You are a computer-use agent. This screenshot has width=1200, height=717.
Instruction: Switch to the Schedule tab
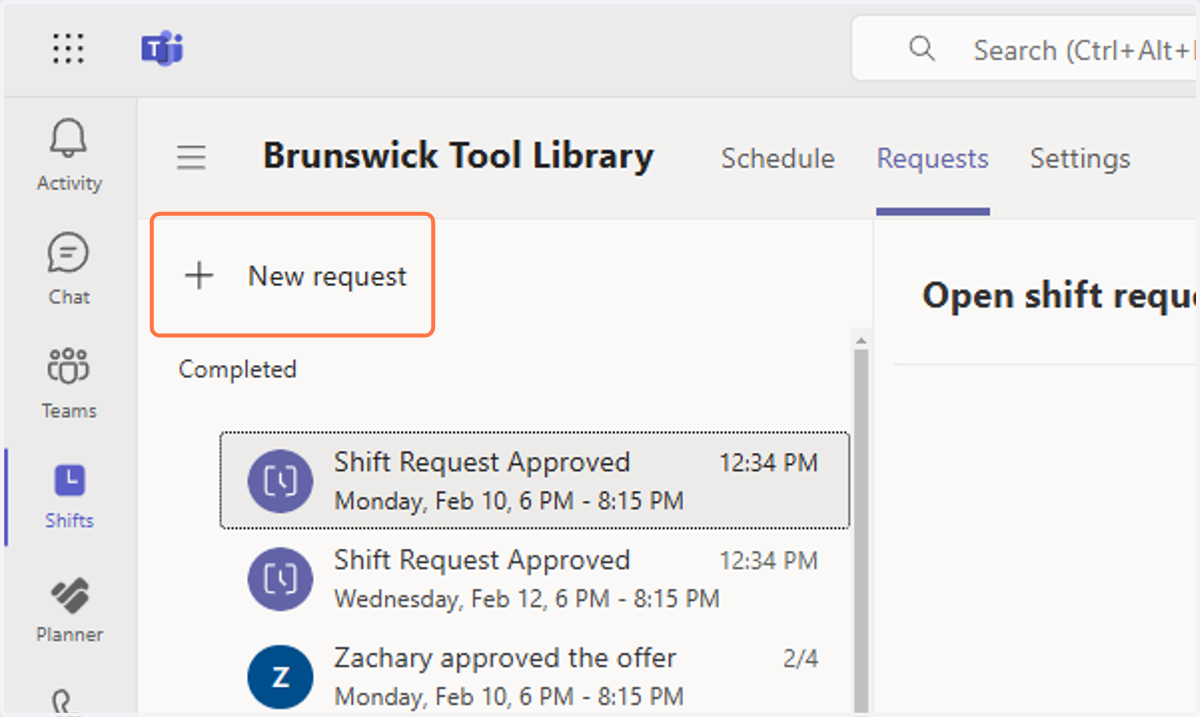[x=778, y=158]
